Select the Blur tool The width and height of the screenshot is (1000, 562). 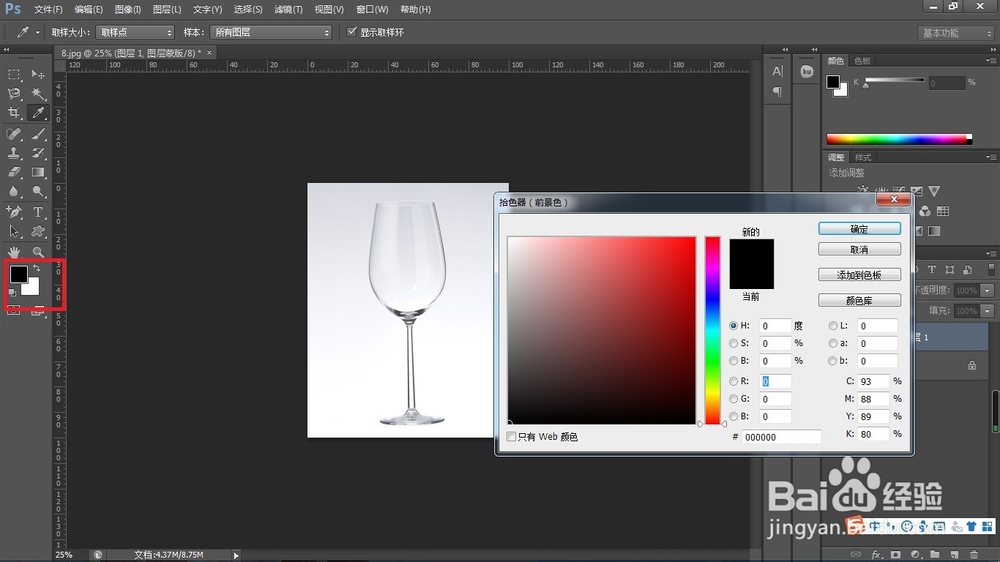pyautogui.click(x=14, y=191)
